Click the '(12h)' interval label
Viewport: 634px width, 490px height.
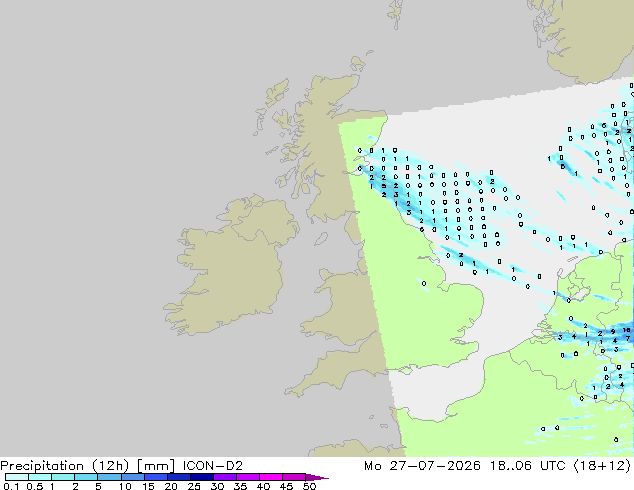click(x=110, y=466)
